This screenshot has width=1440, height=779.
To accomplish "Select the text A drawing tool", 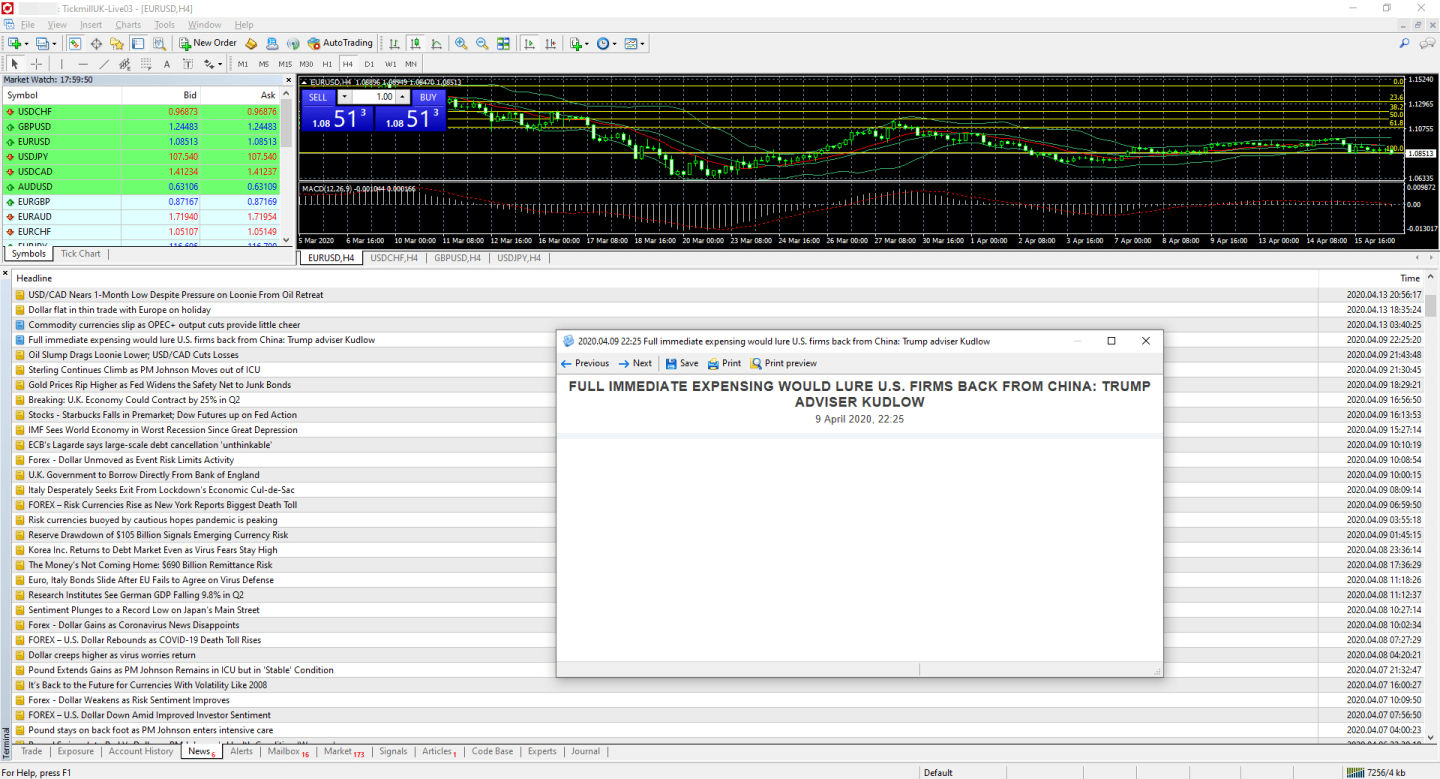I will pos(167,64).
